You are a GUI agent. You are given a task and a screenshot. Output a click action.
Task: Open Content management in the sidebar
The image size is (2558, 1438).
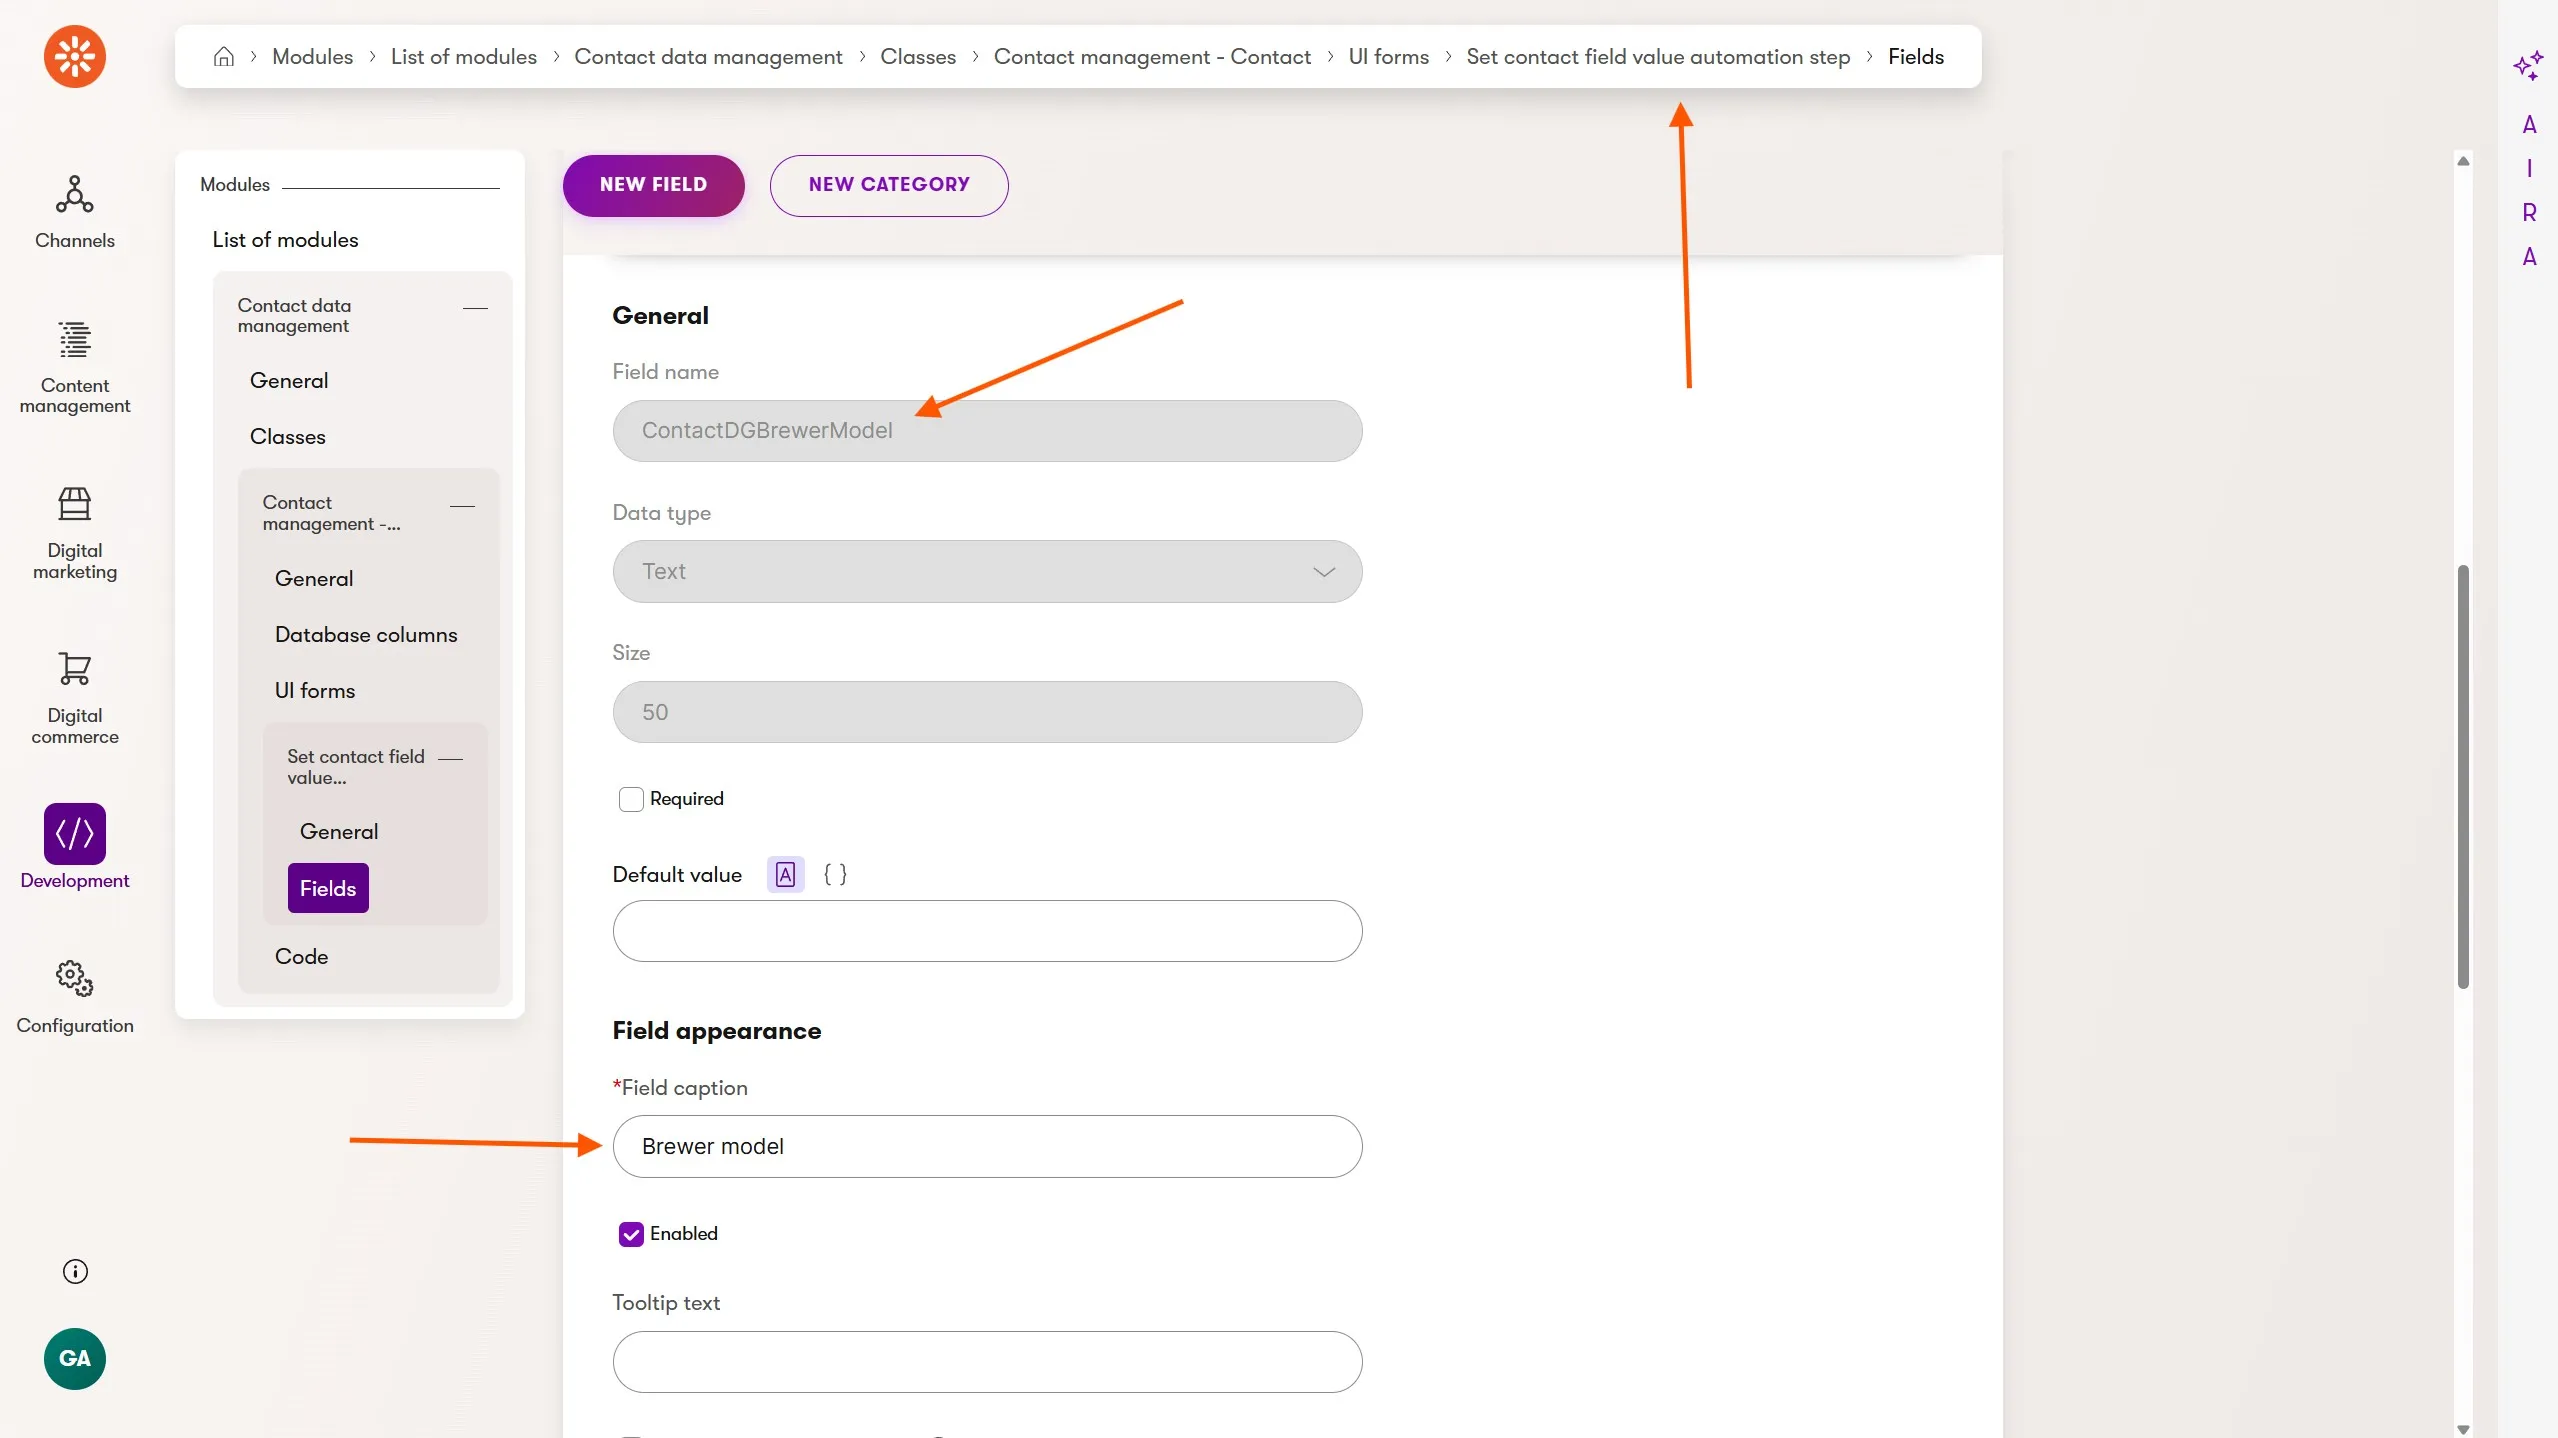pos(74,340)
